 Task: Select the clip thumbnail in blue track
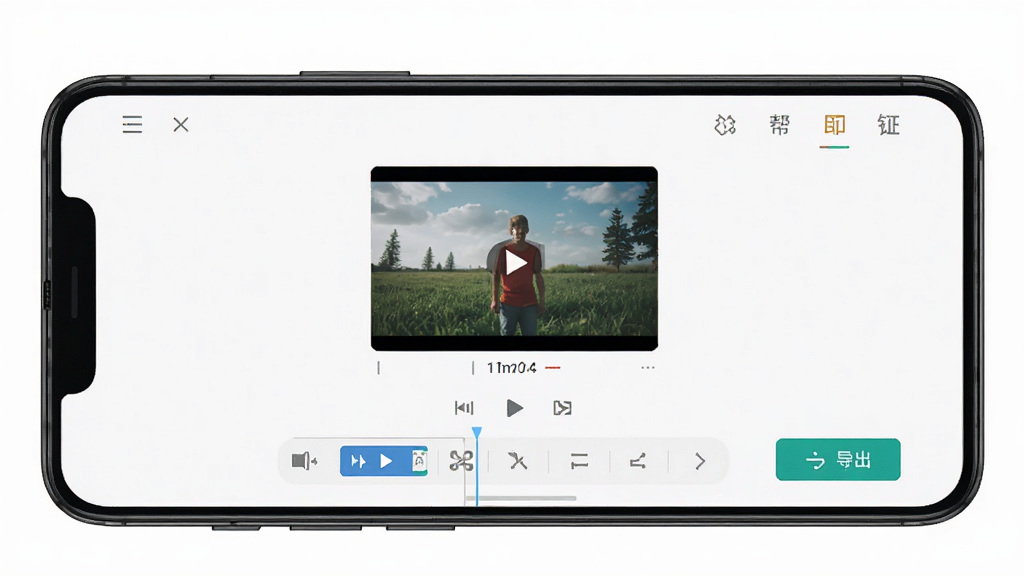point(419,461)
